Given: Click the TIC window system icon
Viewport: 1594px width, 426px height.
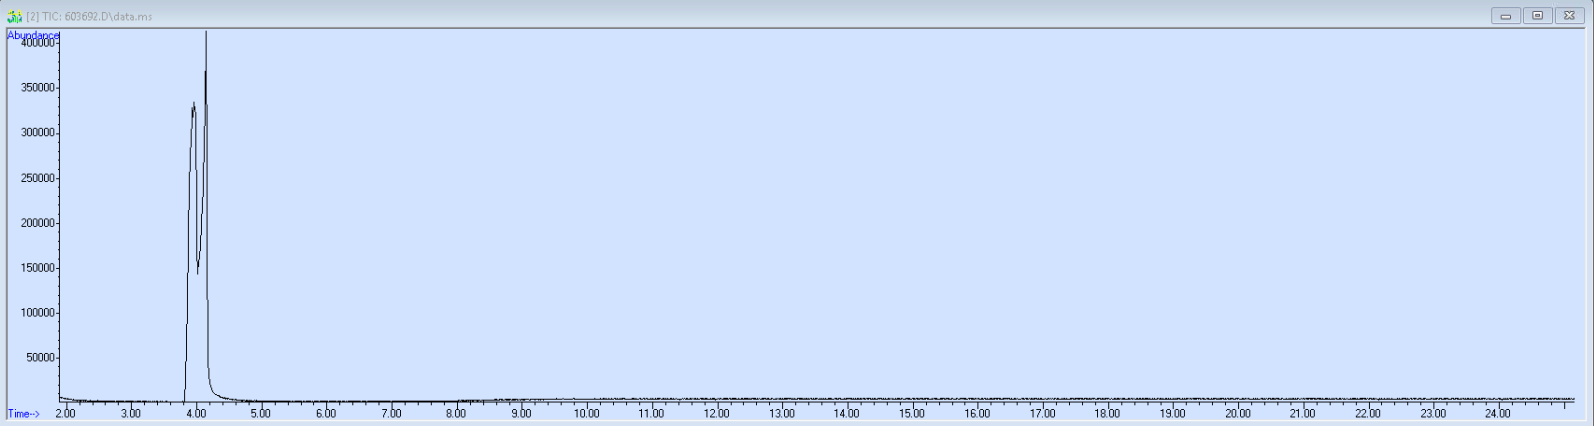Looking at the screenshot, I should point(14,16).
